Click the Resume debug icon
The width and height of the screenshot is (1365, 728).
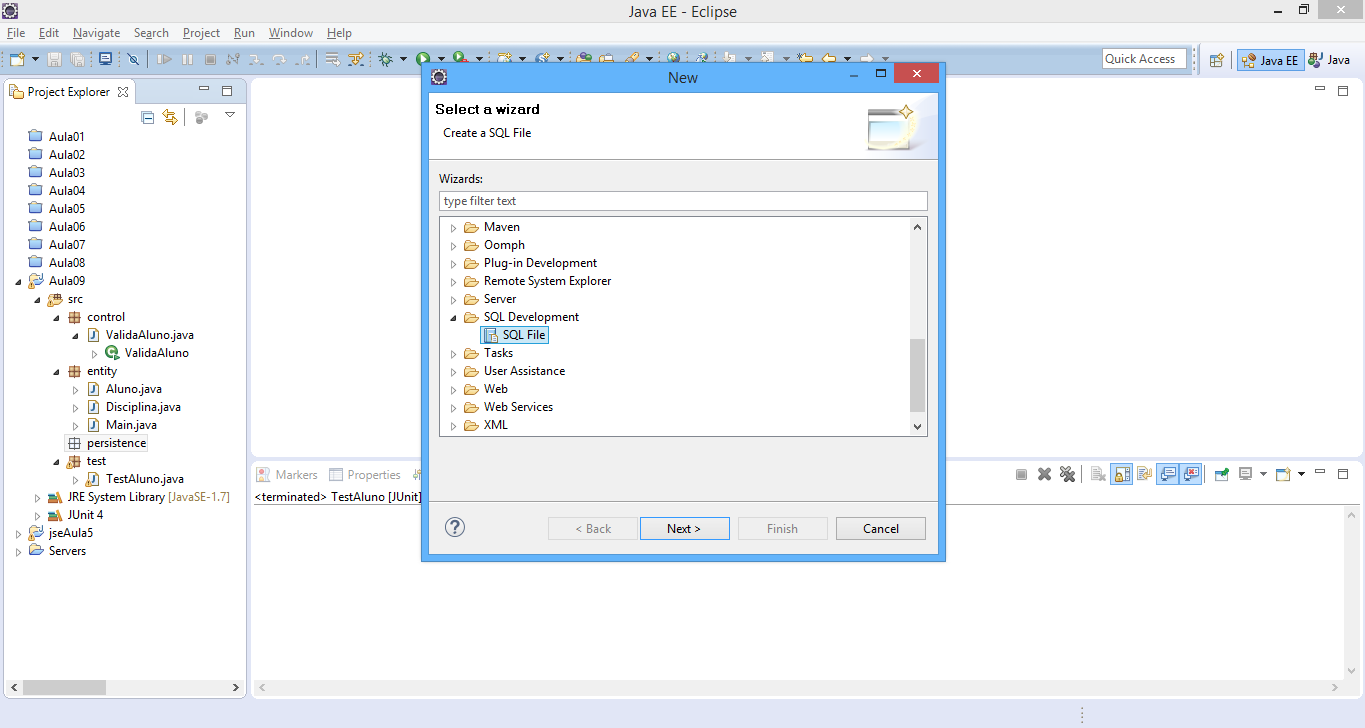click(x=164, y=60)
